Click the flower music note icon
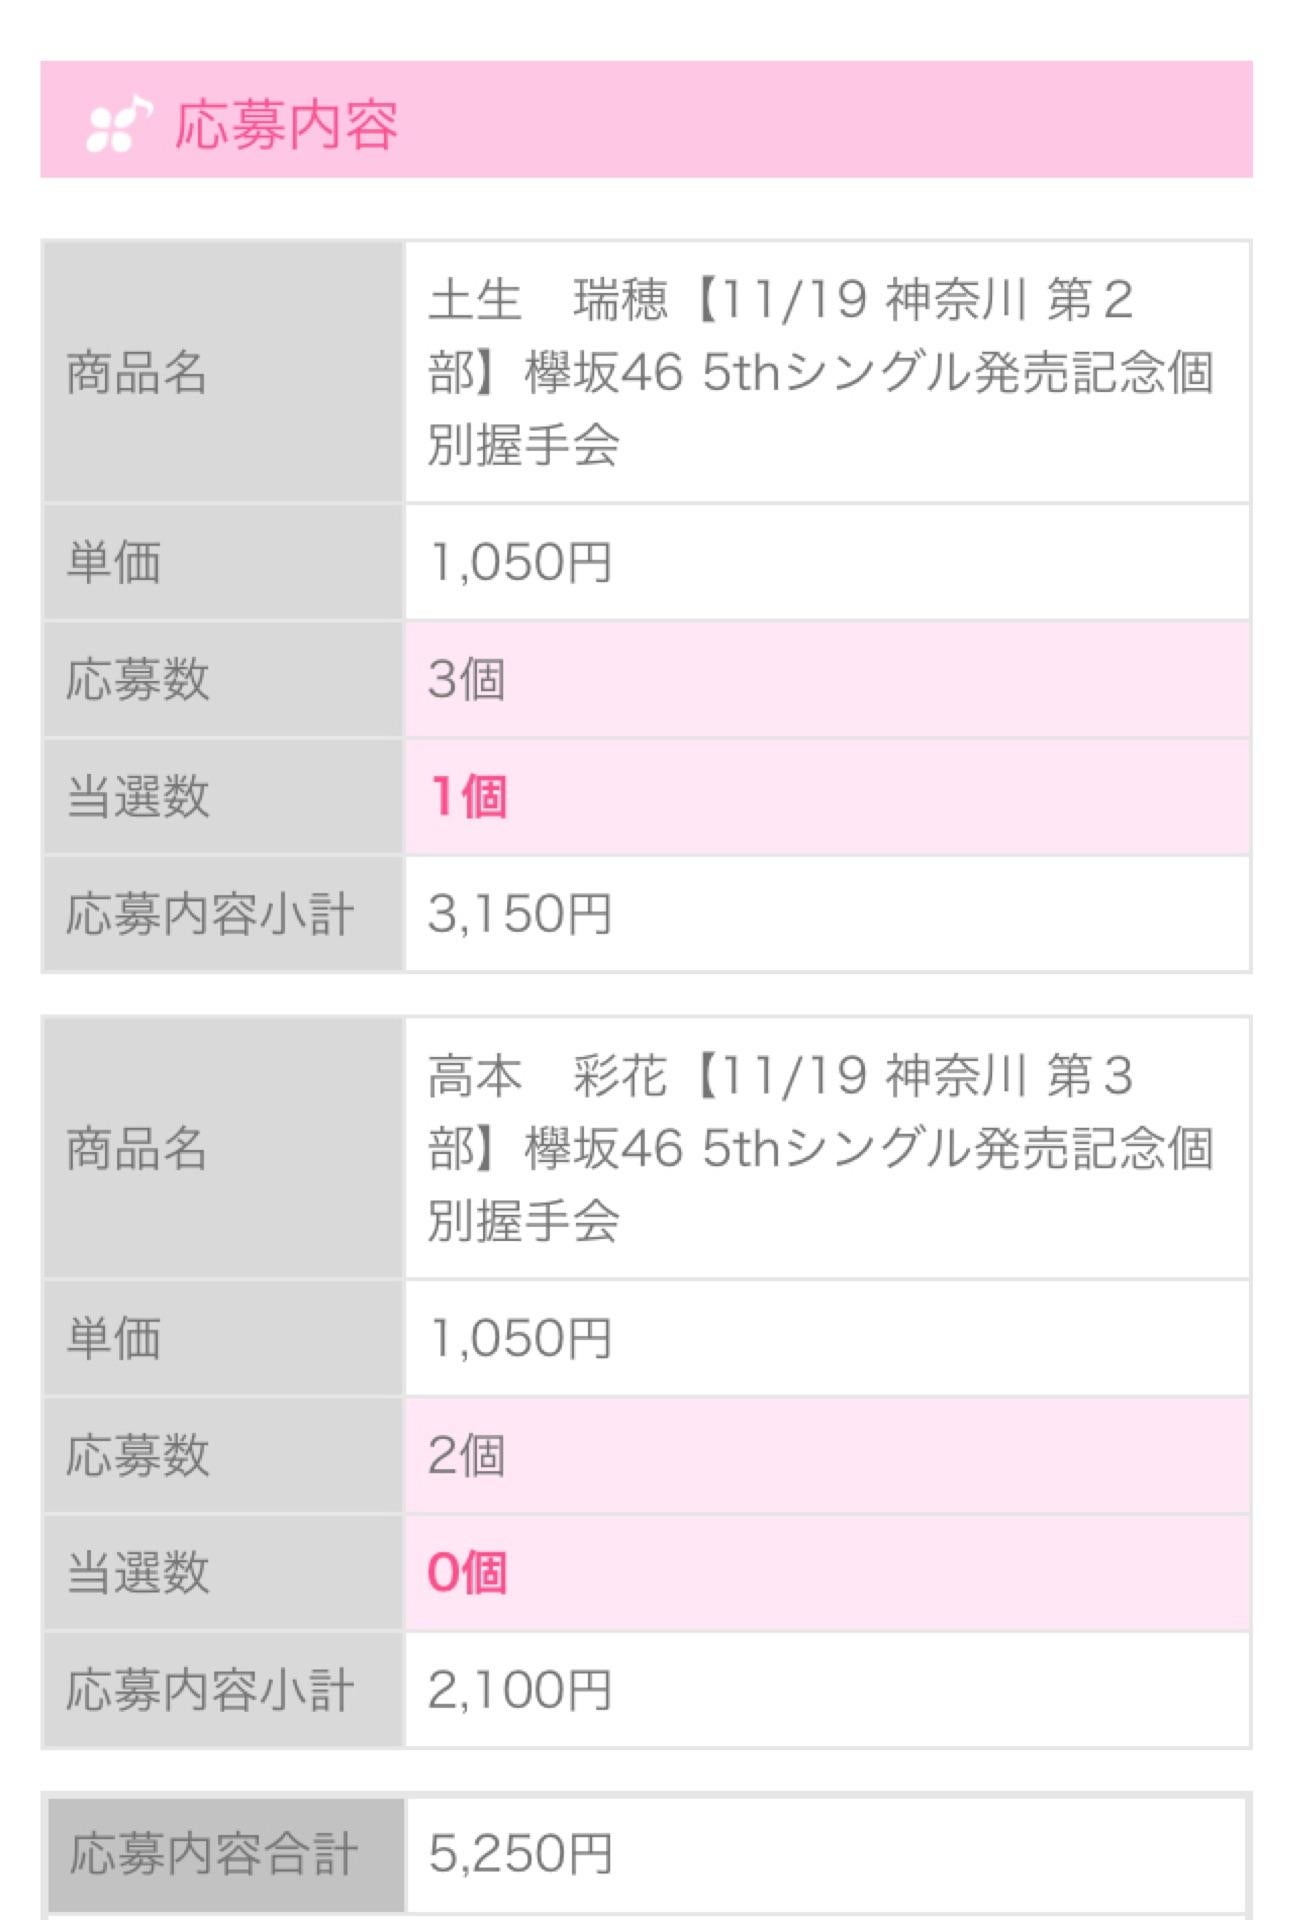 pos(119,125)
